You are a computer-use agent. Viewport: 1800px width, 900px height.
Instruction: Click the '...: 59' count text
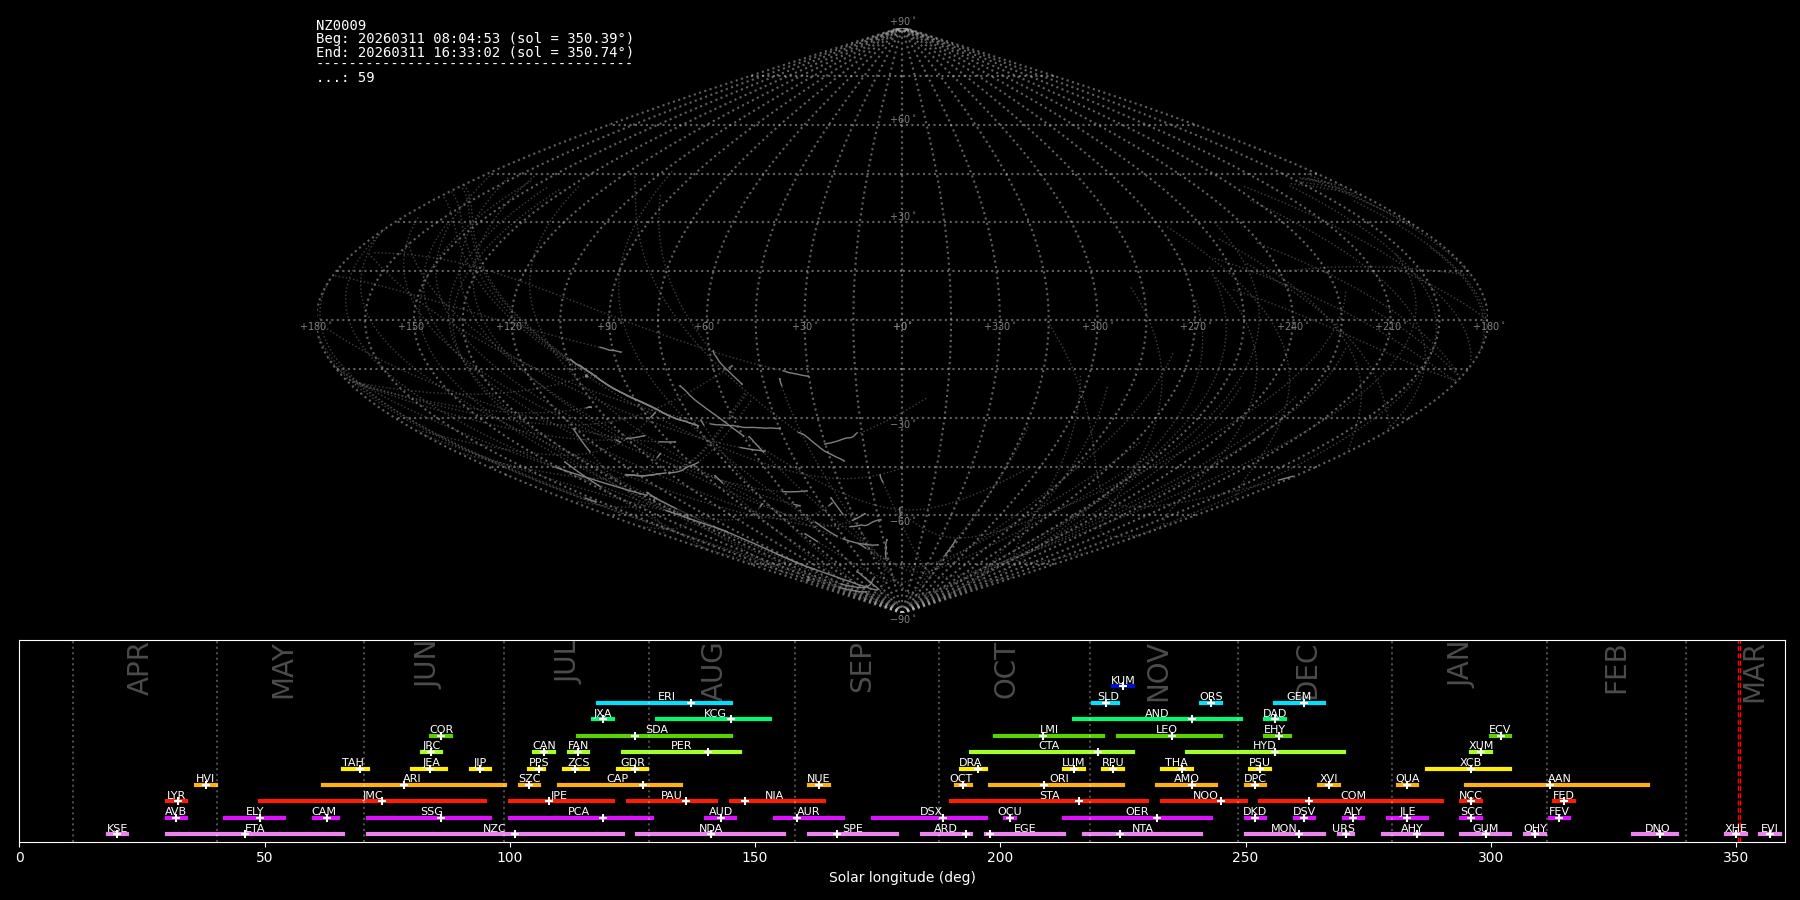(x=345, y=78)
